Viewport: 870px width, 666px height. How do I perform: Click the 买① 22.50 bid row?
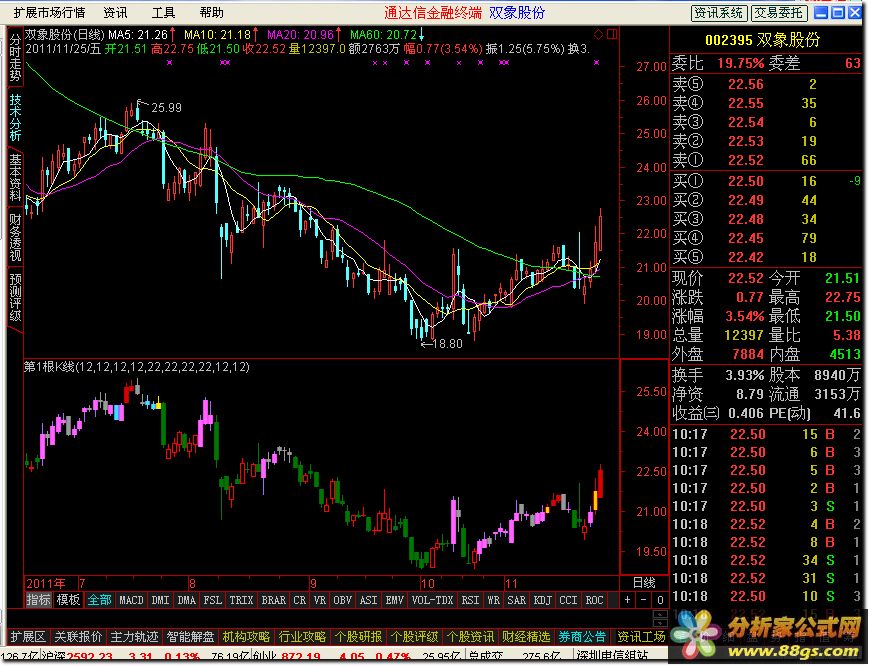tap(766, 181)
